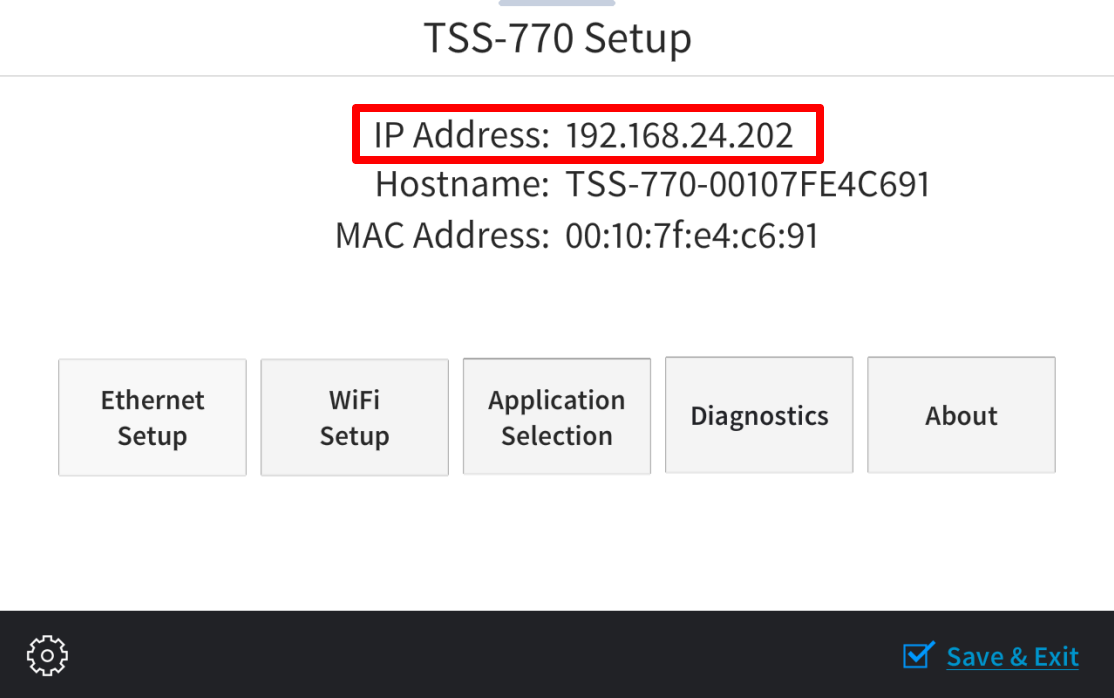
Task: Open the Diagnostics page
Action: [759, 415]
